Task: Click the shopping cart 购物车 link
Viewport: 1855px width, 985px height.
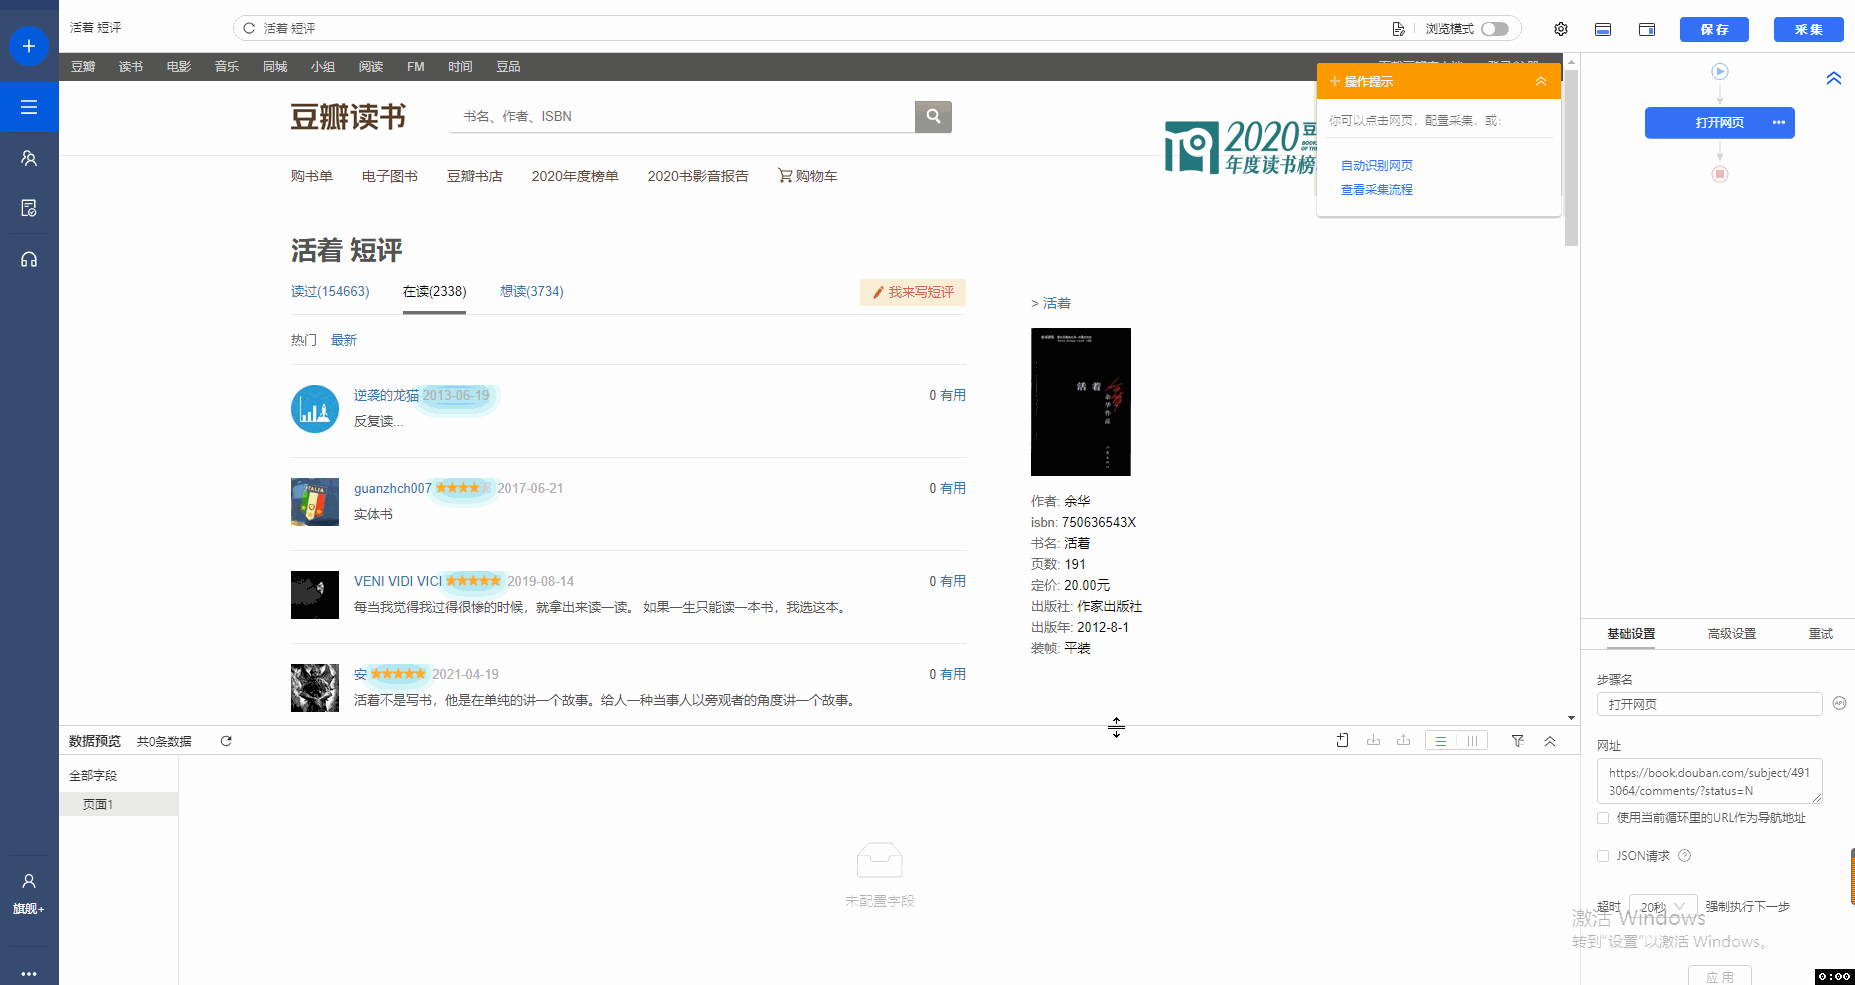Action: (808, 176)
